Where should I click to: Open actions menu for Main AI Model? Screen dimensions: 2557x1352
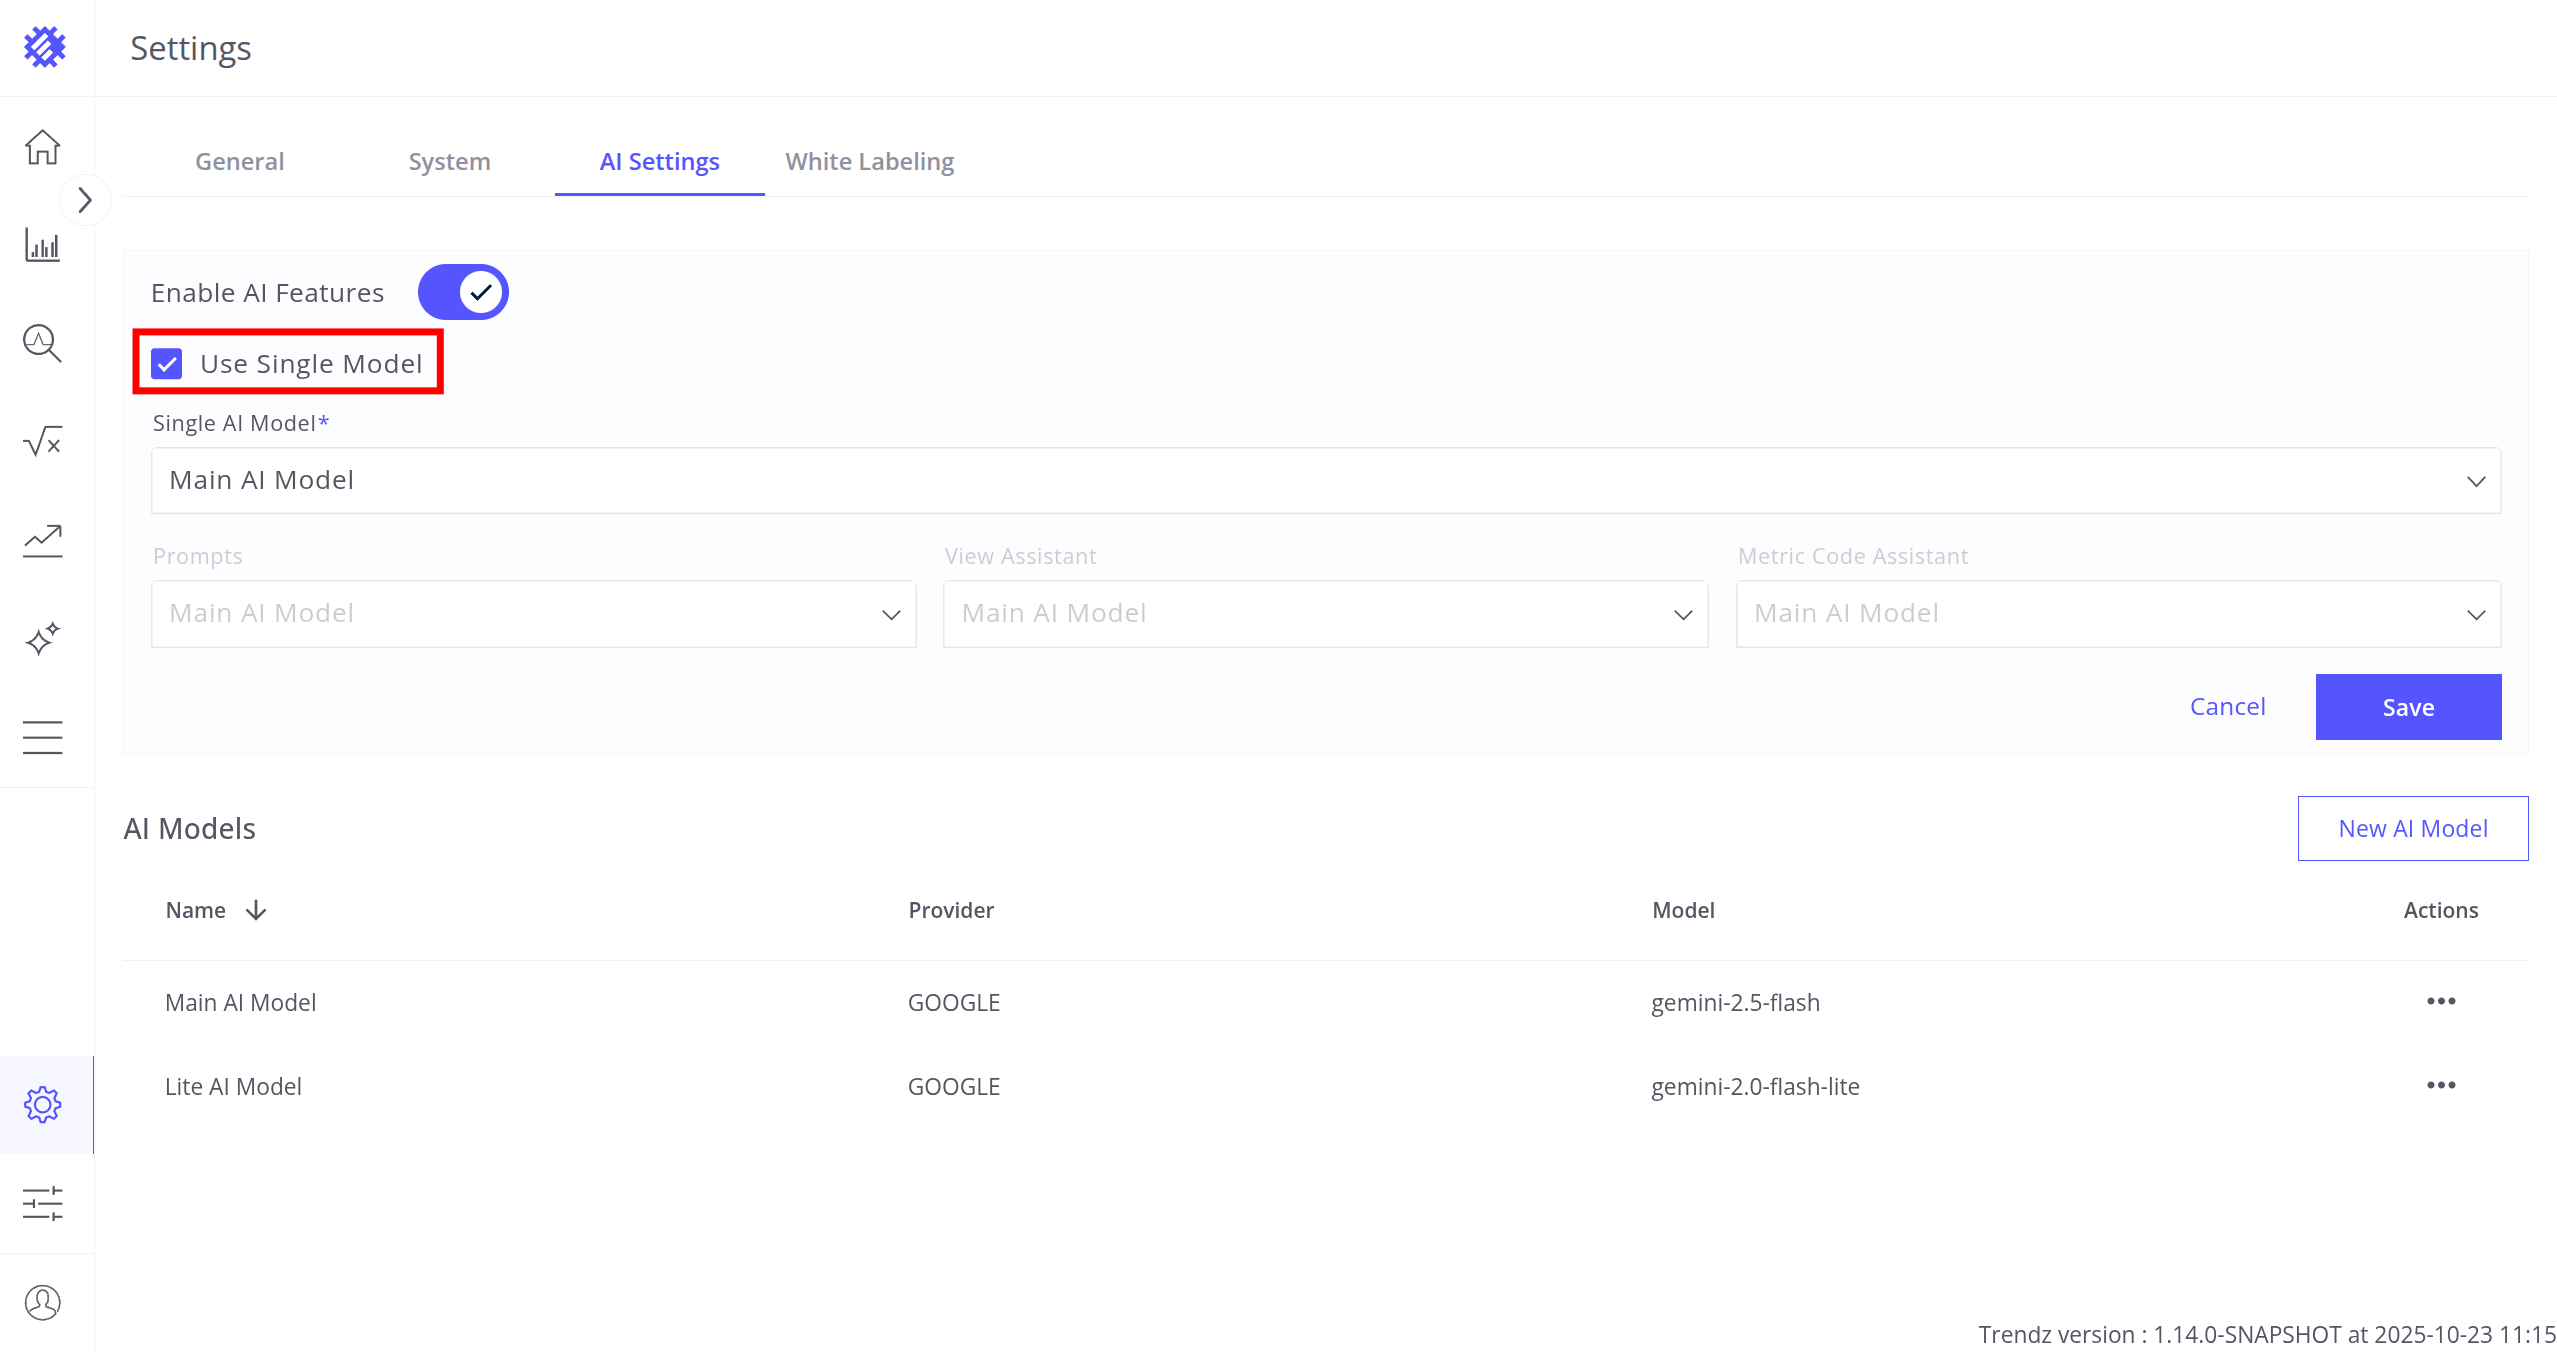2440,1002
